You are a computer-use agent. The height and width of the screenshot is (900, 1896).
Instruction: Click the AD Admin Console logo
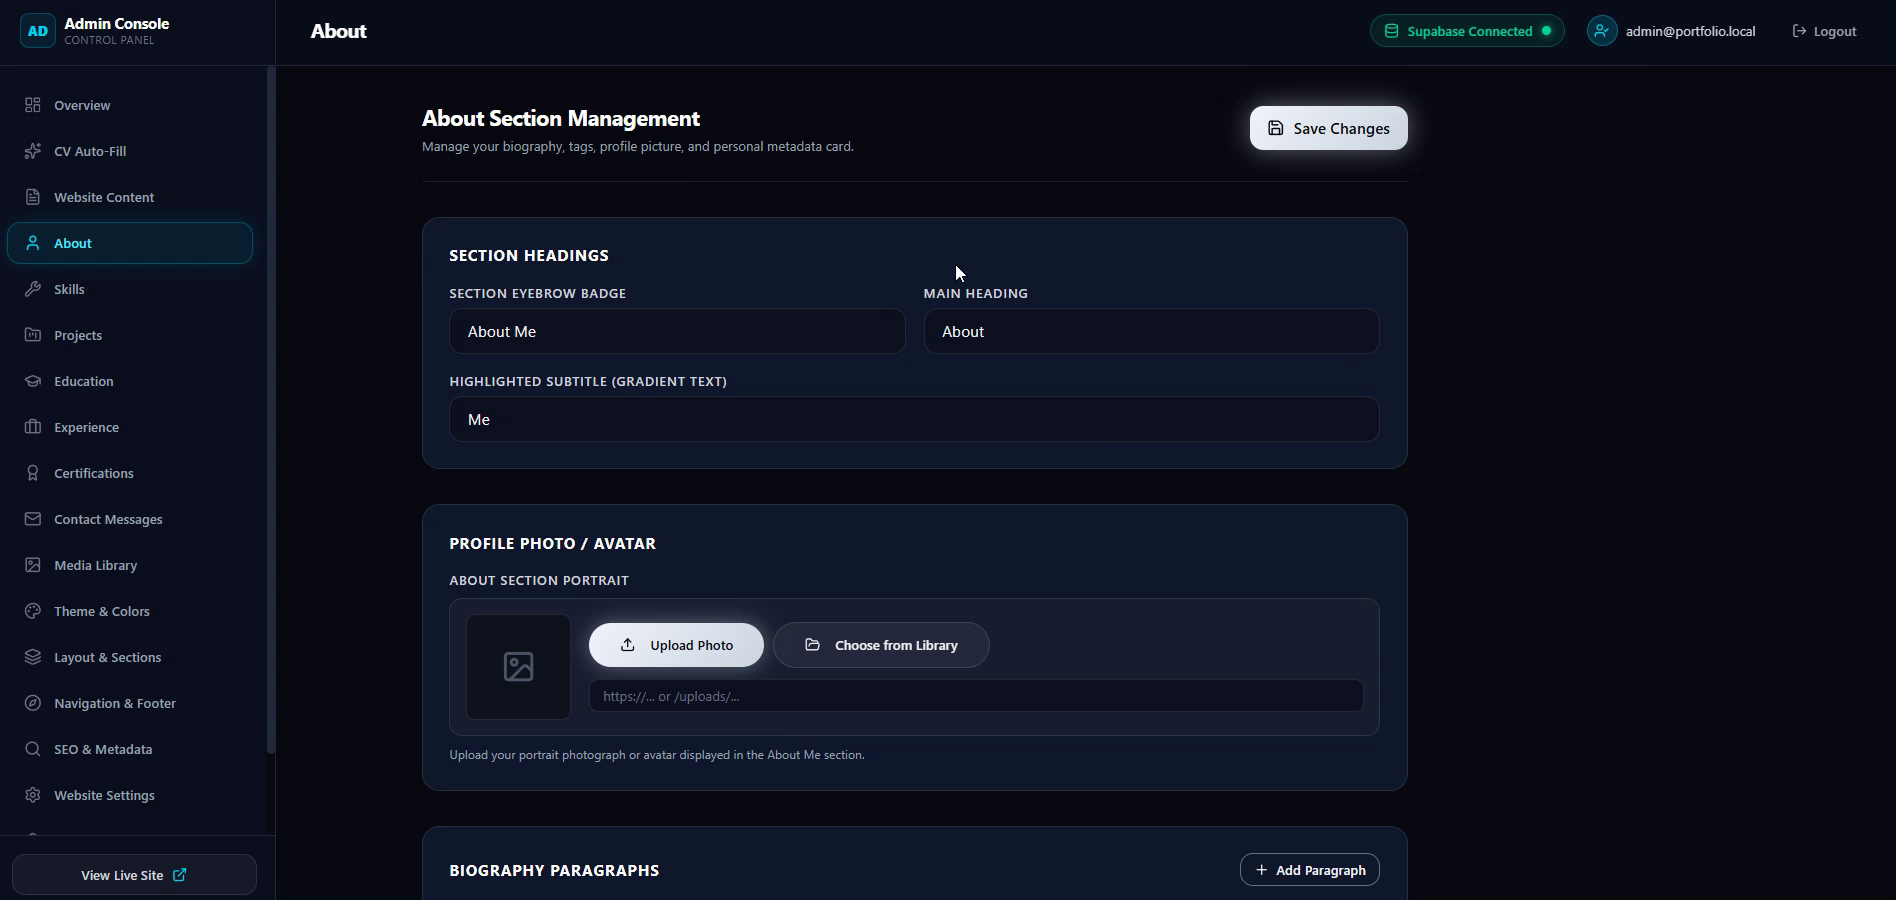(x=38, y=31)
